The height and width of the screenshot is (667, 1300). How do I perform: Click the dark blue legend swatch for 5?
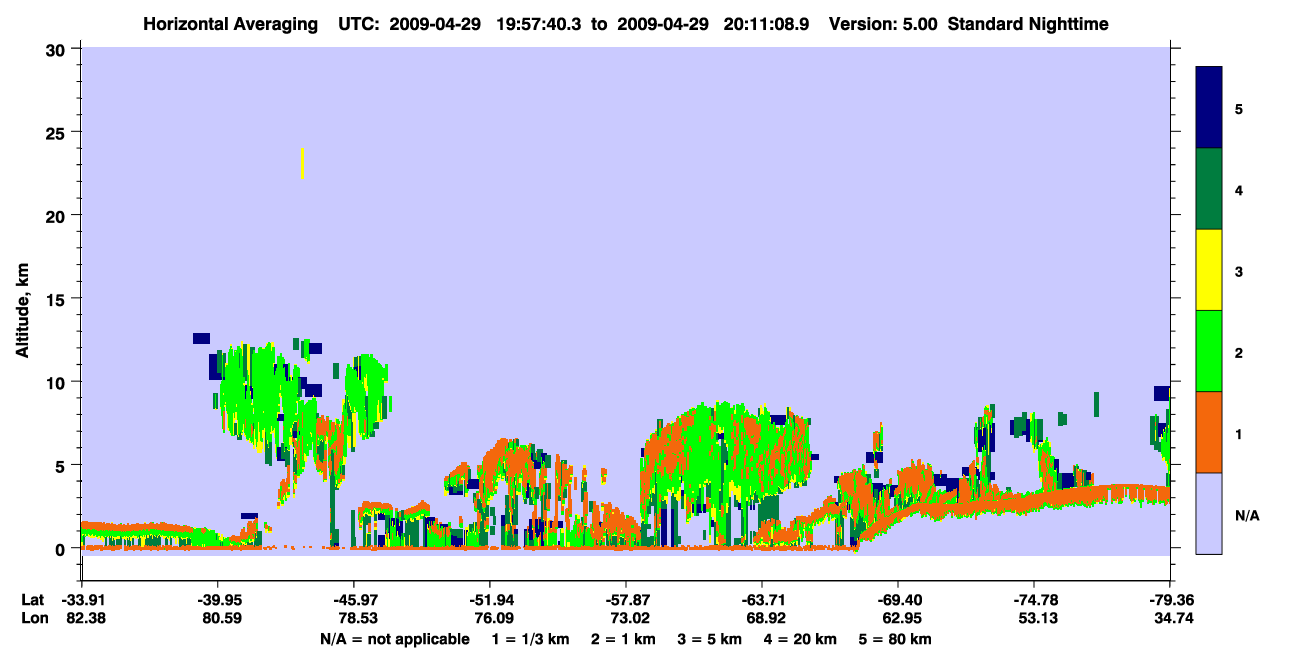[1209, 107]
